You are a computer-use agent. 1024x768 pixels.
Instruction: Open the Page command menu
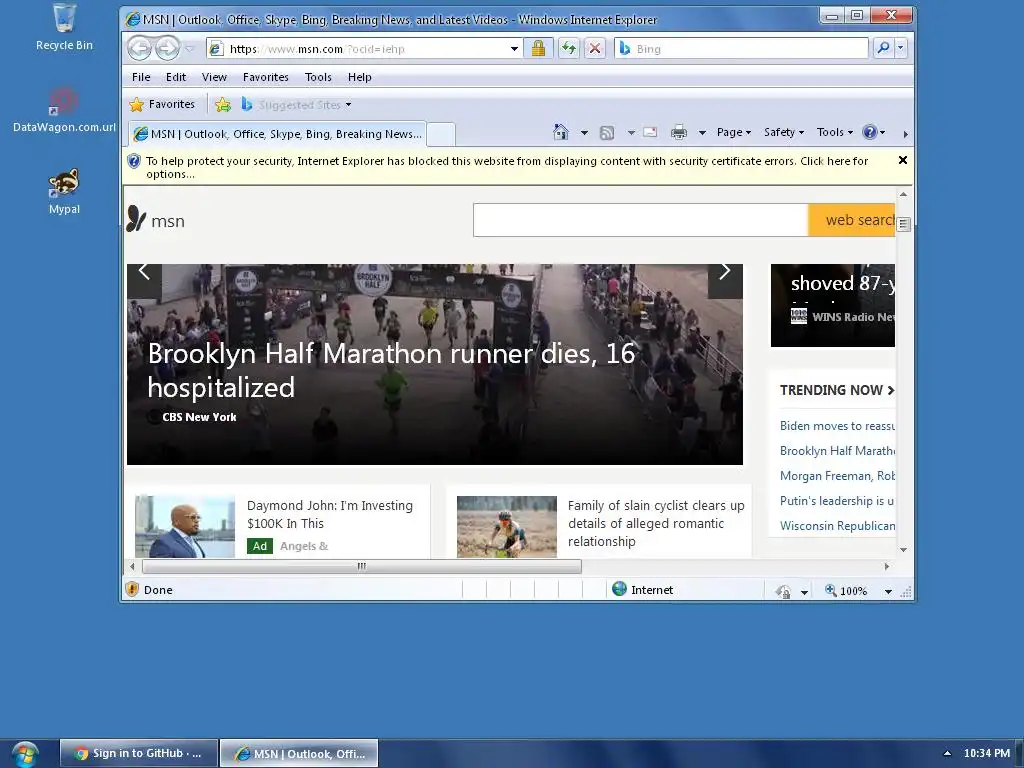coord(733,132)
